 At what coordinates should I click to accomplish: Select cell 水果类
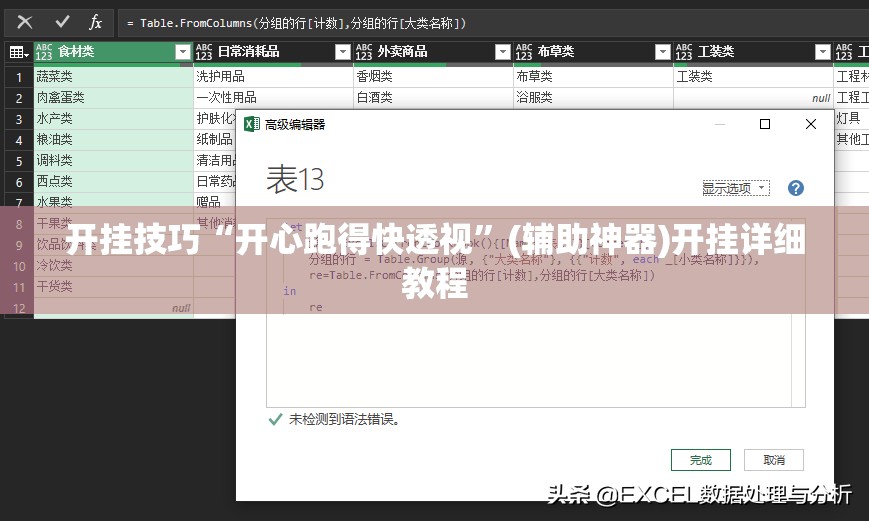click(x=114, y=201)
